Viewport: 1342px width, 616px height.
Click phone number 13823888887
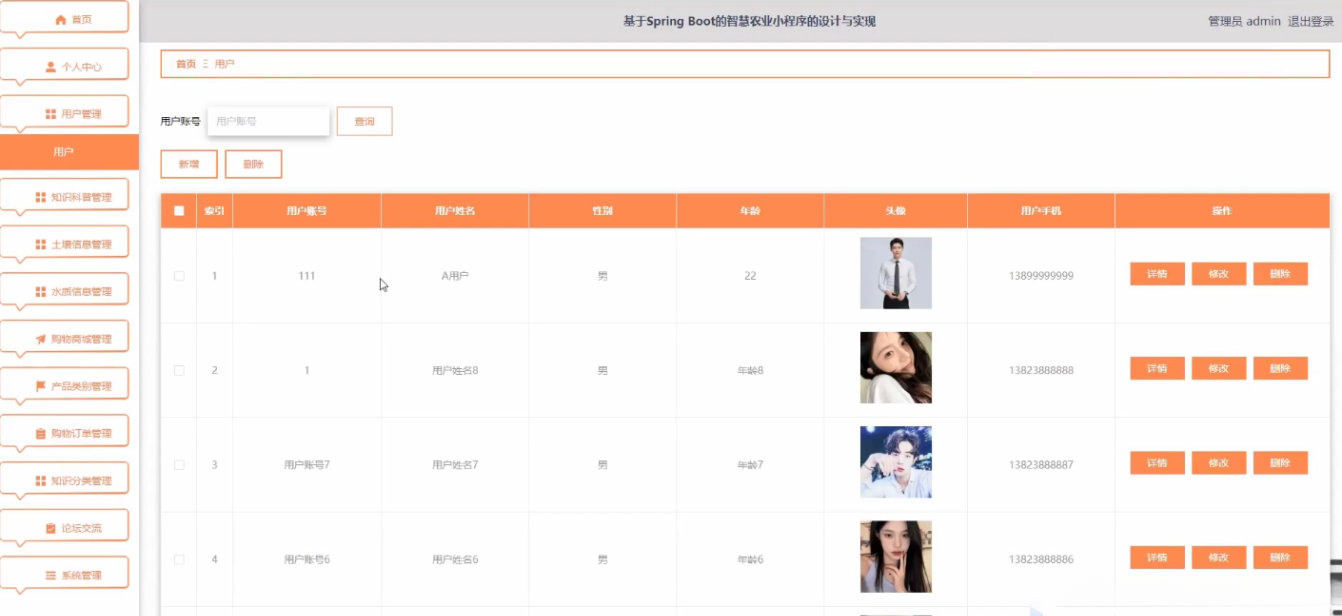(1041, 465)
